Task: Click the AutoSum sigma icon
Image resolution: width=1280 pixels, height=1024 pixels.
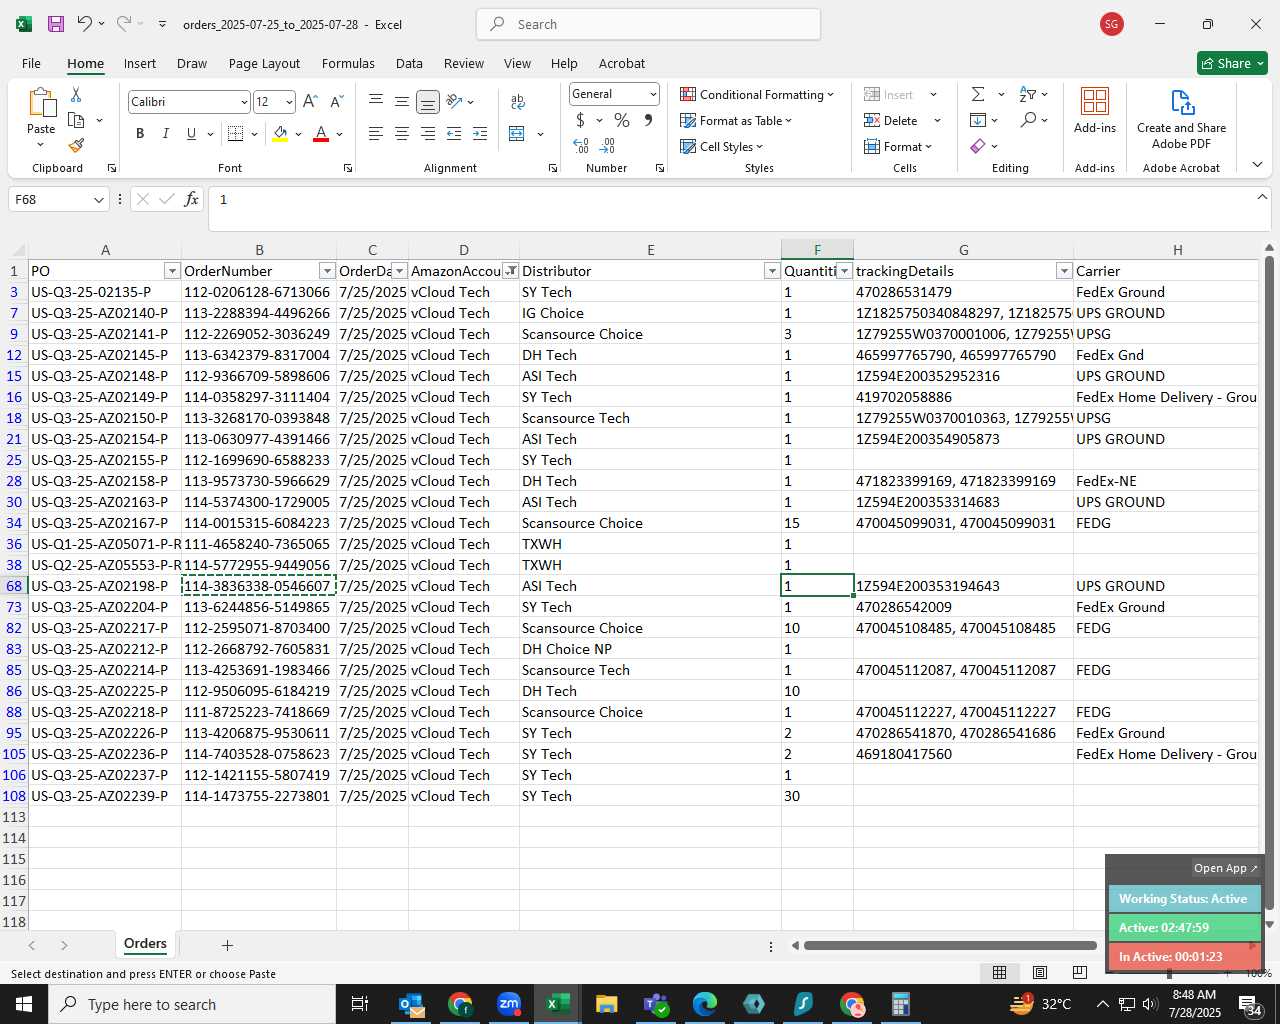Action: click(978, 94)
